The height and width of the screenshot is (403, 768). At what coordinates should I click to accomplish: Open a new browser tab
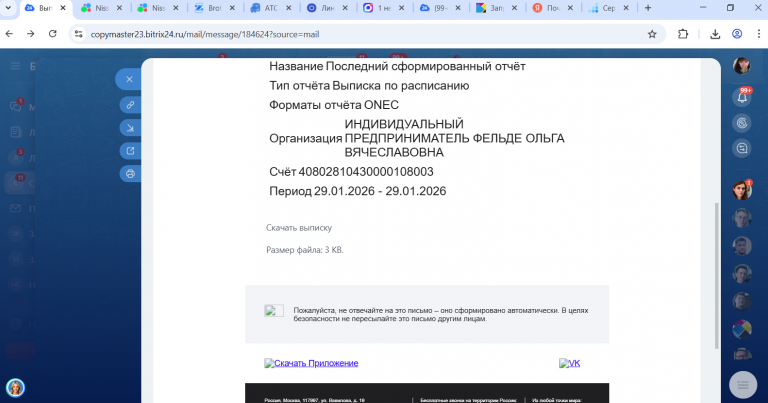[x=648, y=8]
